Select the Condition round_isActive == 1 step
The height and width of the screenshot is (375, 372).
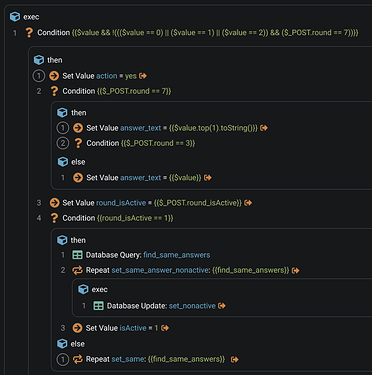coord(111,218)
